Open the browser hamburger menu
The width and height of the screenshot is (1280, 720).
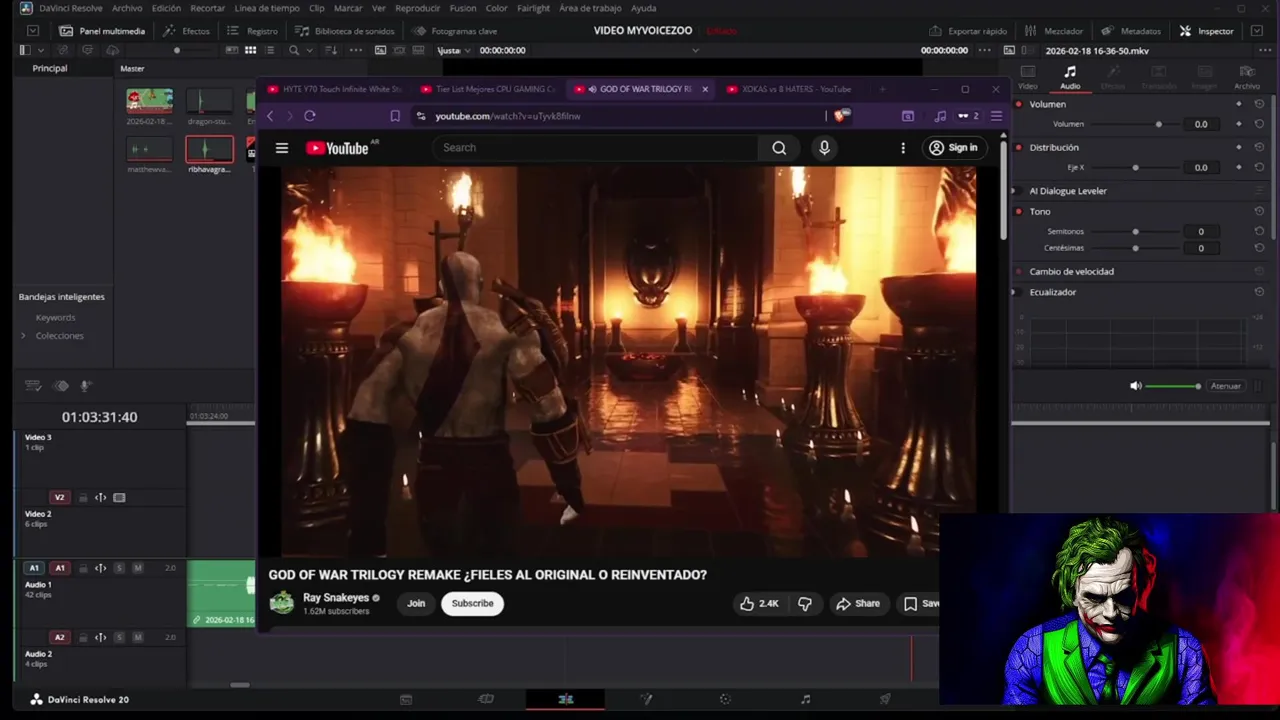[x=996, y=116]
